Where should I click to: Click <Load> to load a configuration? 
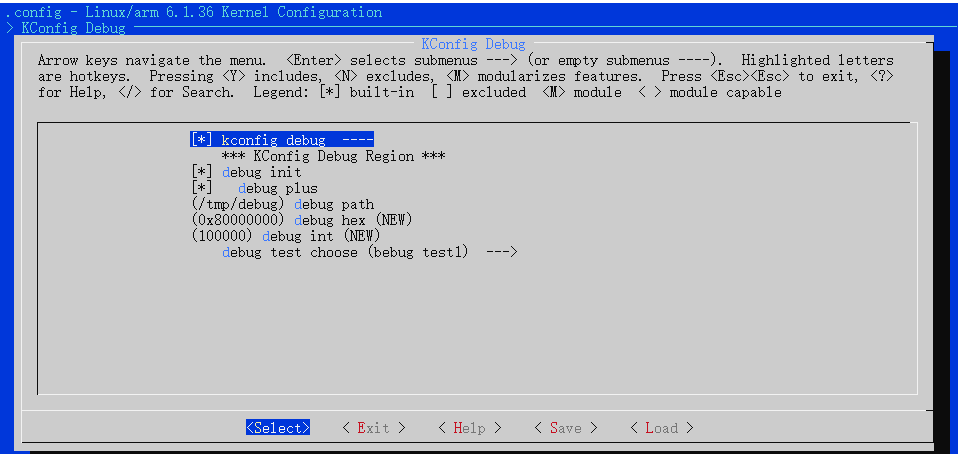click(661, 428)
